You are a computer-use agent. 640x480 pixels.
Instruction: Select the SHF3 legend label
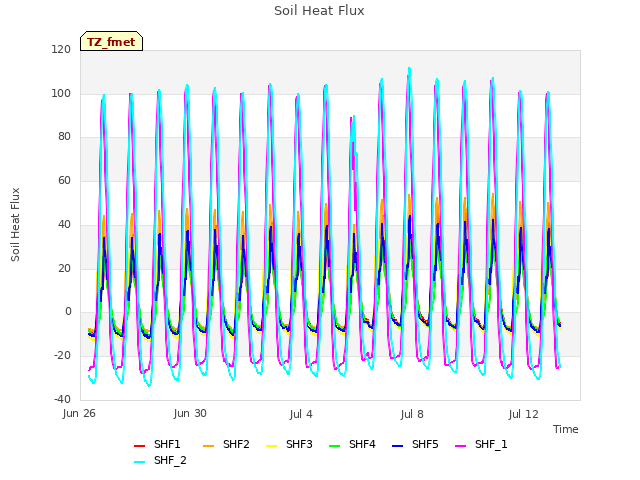pos(299,444)
